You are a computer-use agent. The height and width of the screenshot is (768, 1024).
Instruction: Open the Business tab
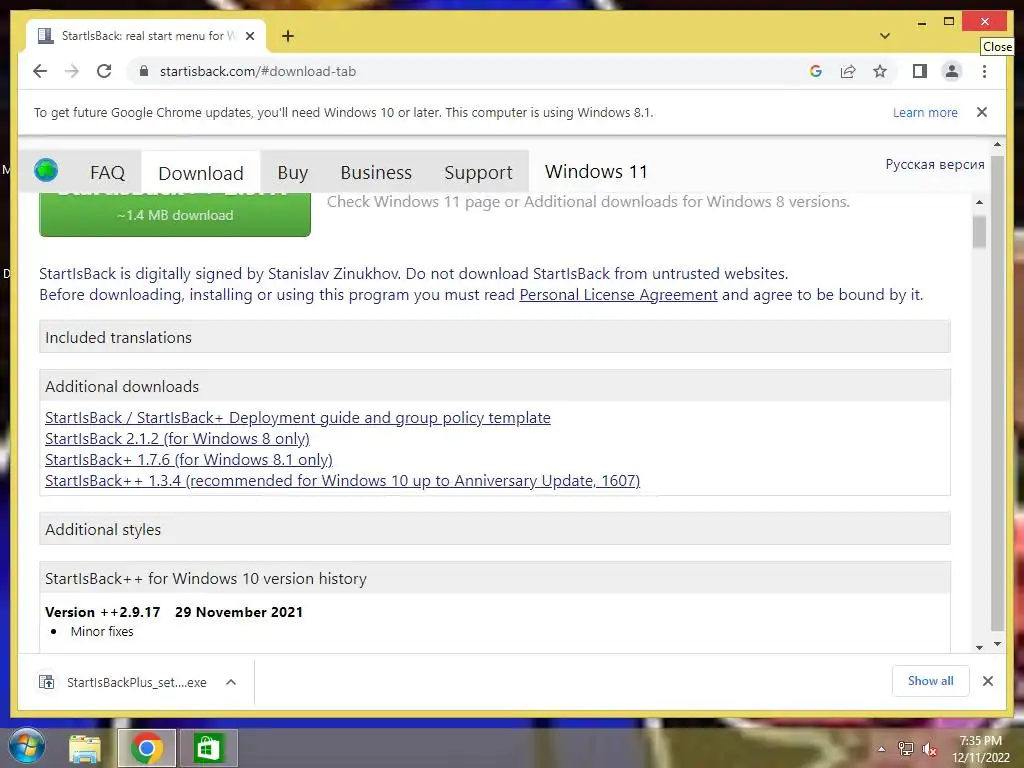click(376, 172)
